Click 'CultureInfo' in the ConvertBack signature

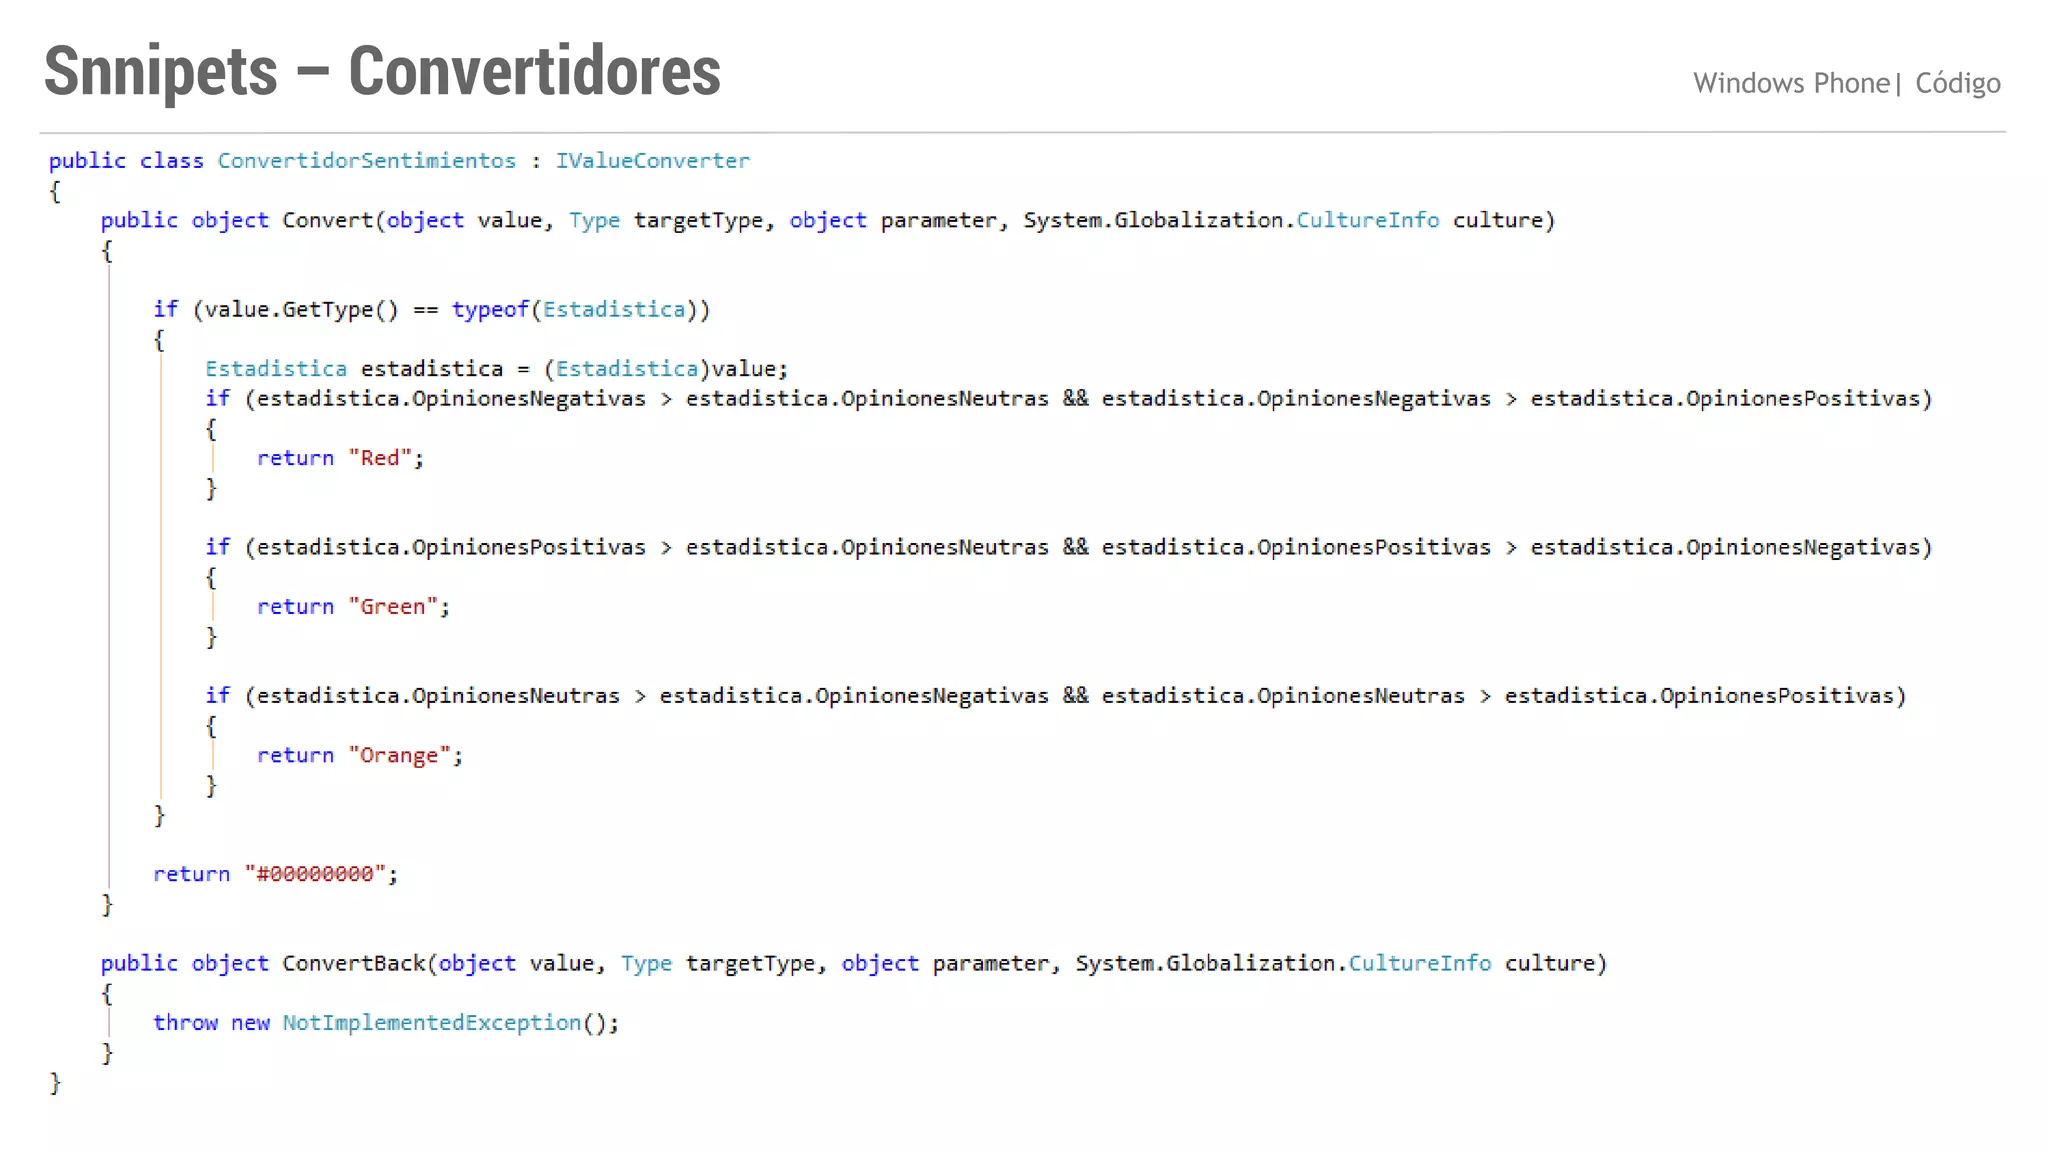click(1419, 963)
